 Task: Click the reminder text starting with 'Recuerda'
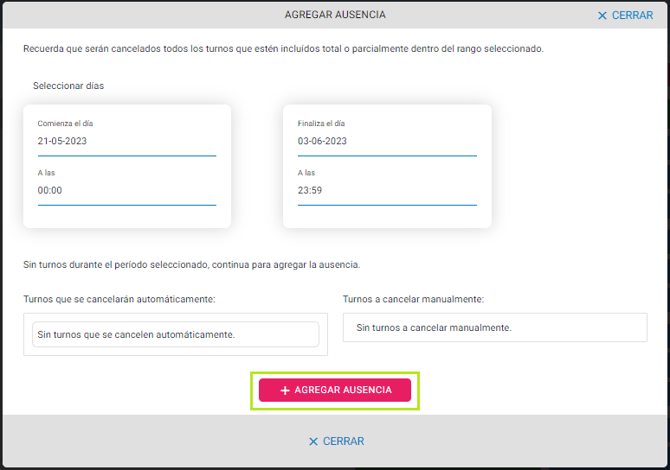click(x=283, y=48)
